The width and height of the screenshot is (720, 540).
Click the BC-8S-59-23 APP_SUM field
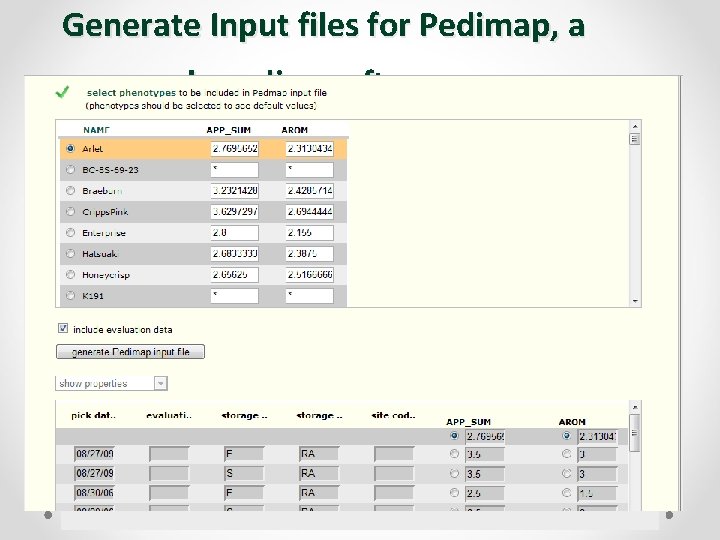click(235, 170)
